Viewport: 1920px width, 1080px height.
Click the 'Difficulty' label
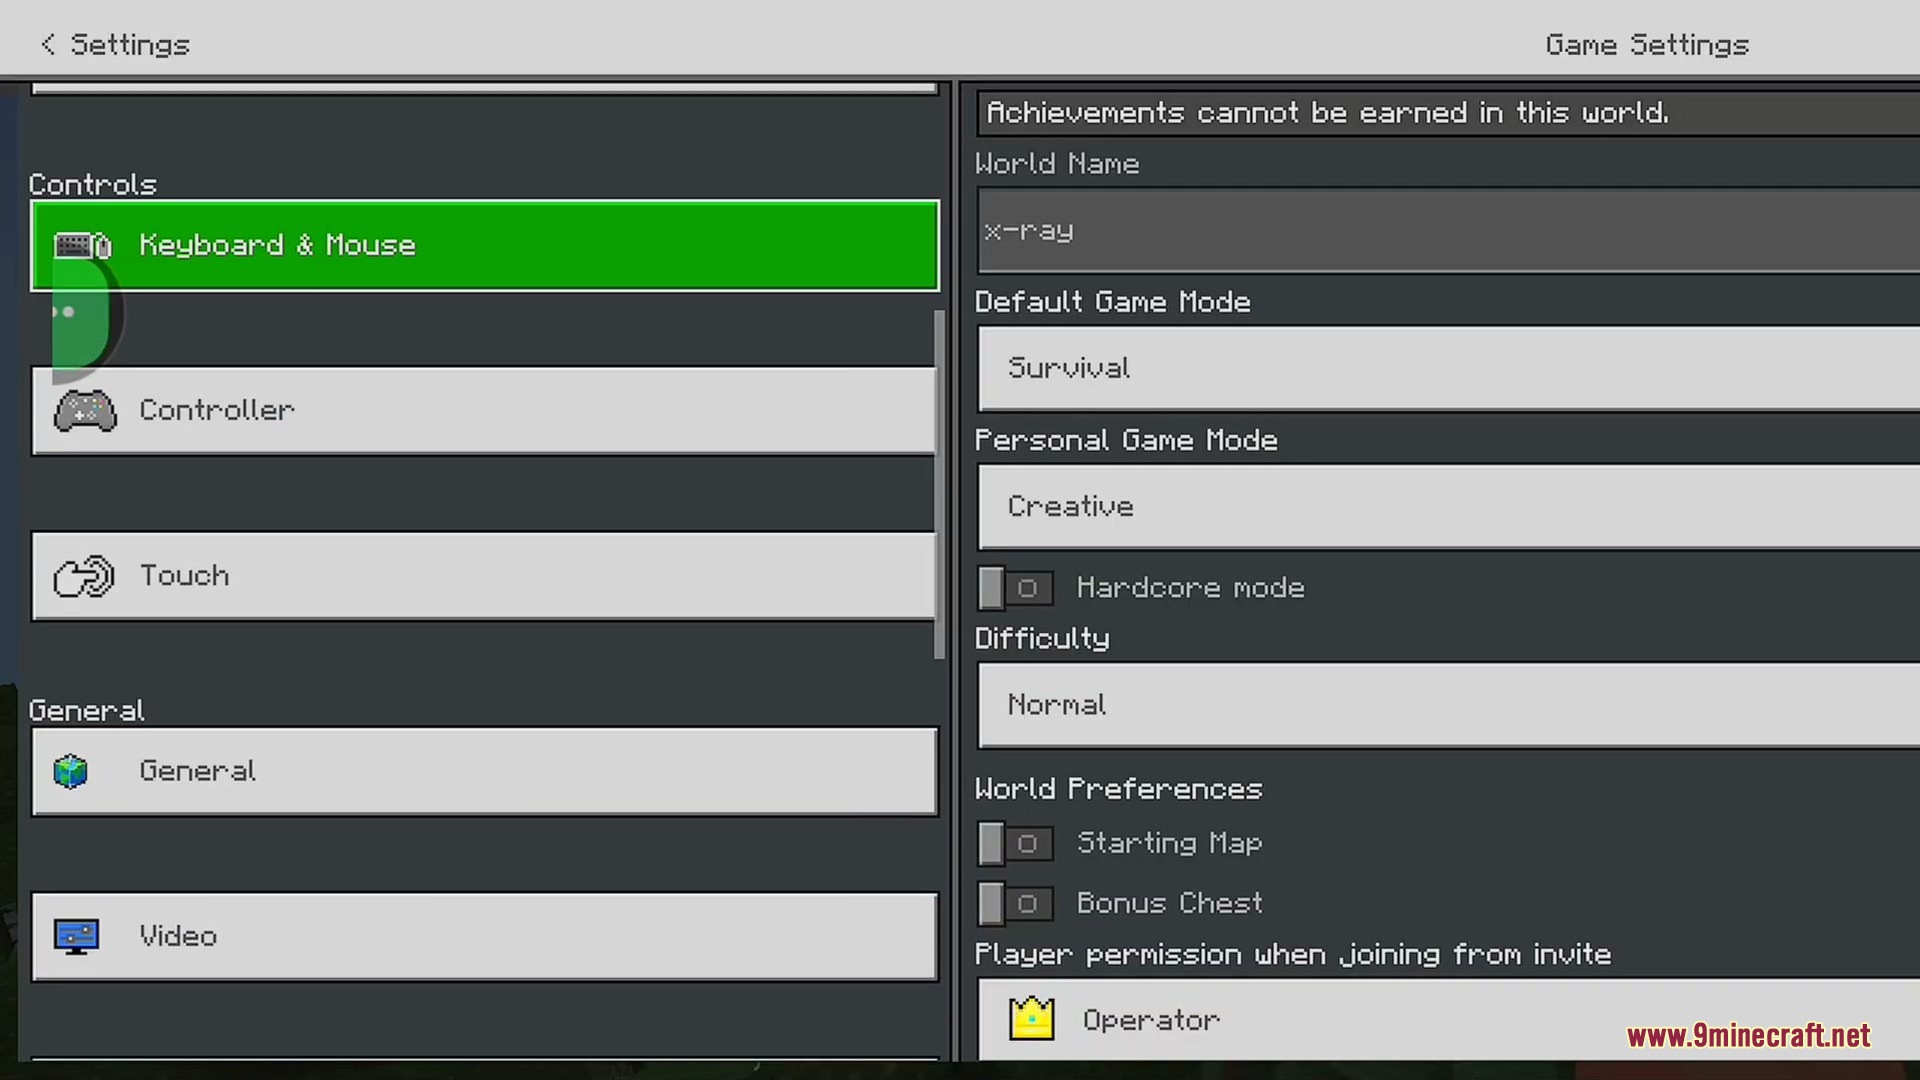click(1042, 639)
